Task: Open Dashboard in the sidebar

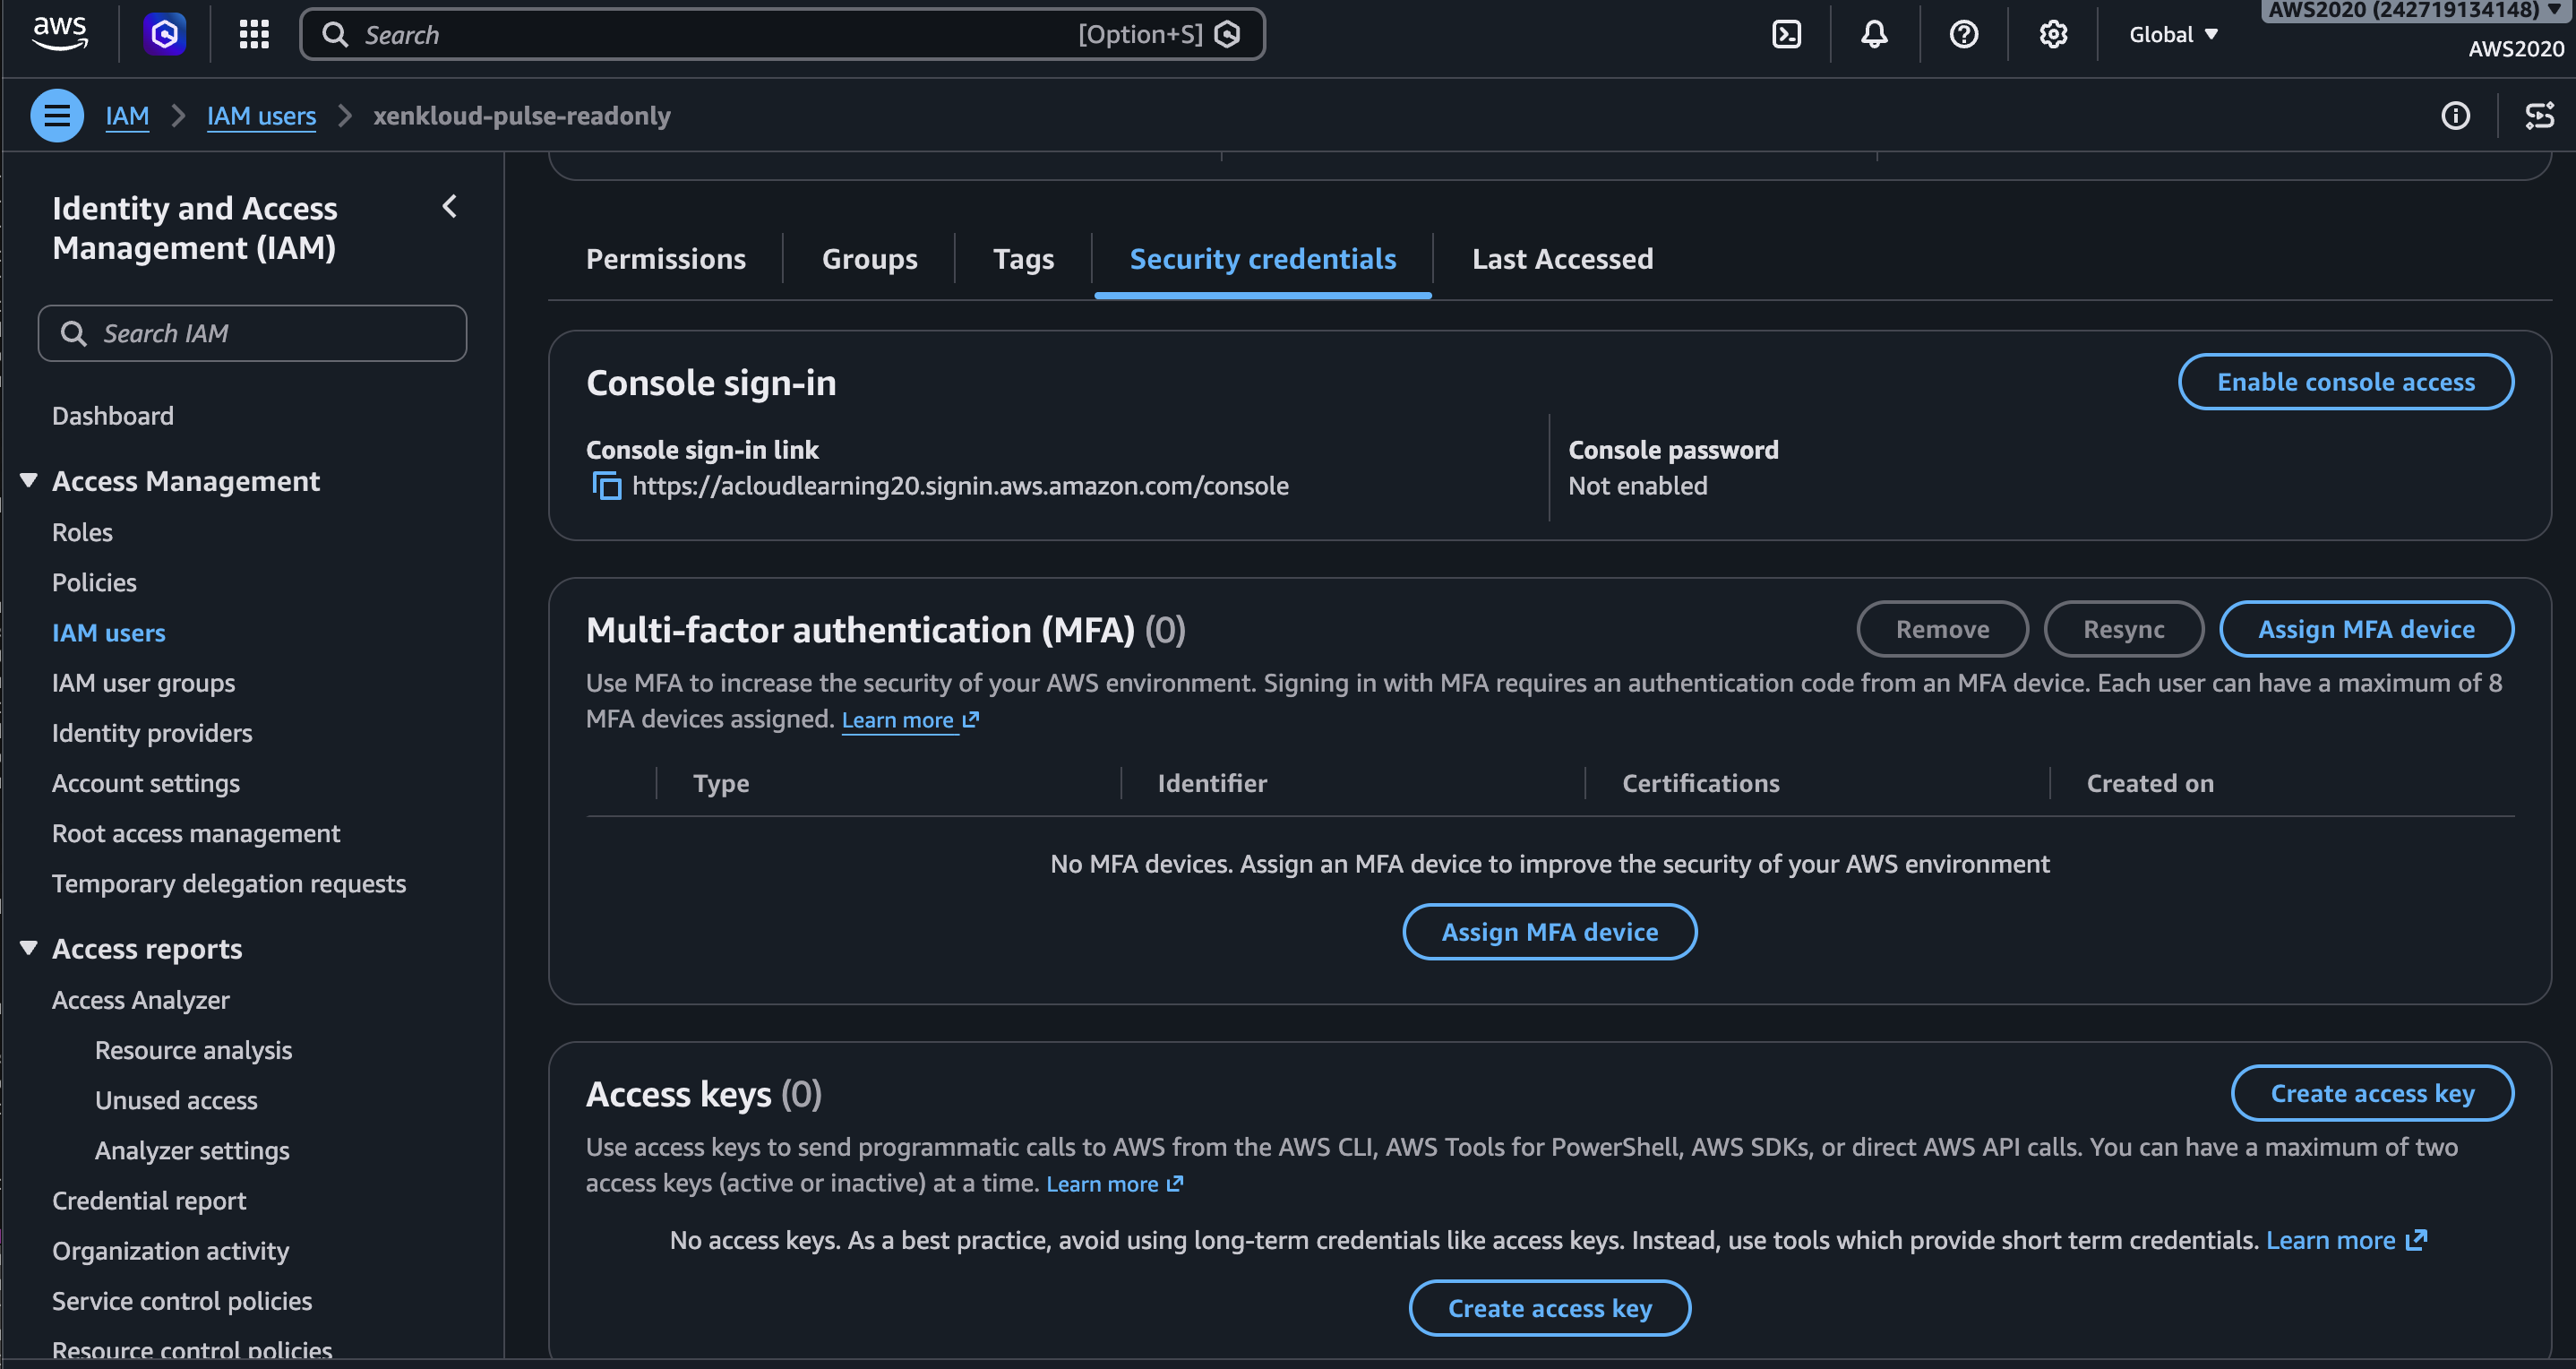Action: 113,416
